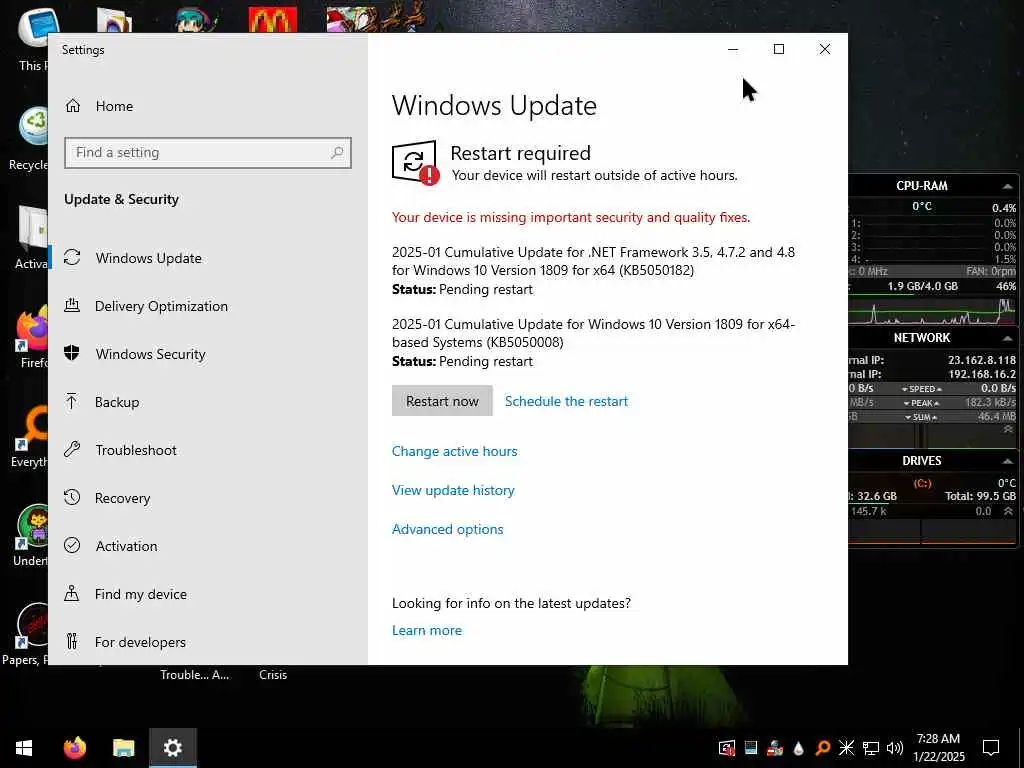Click the orange (C:) drive label
Image resolution: width=1024 pixels, height=768 pixels.
(922, 483)
